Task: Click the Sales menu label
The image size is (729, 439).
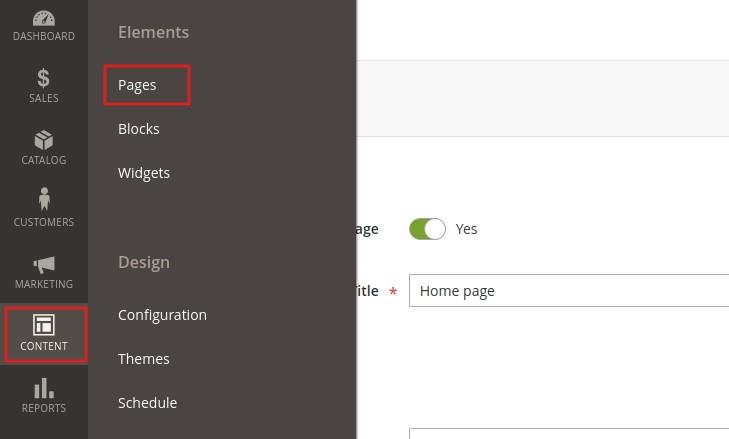Action: pyautogui.click(x=43, y=98)
